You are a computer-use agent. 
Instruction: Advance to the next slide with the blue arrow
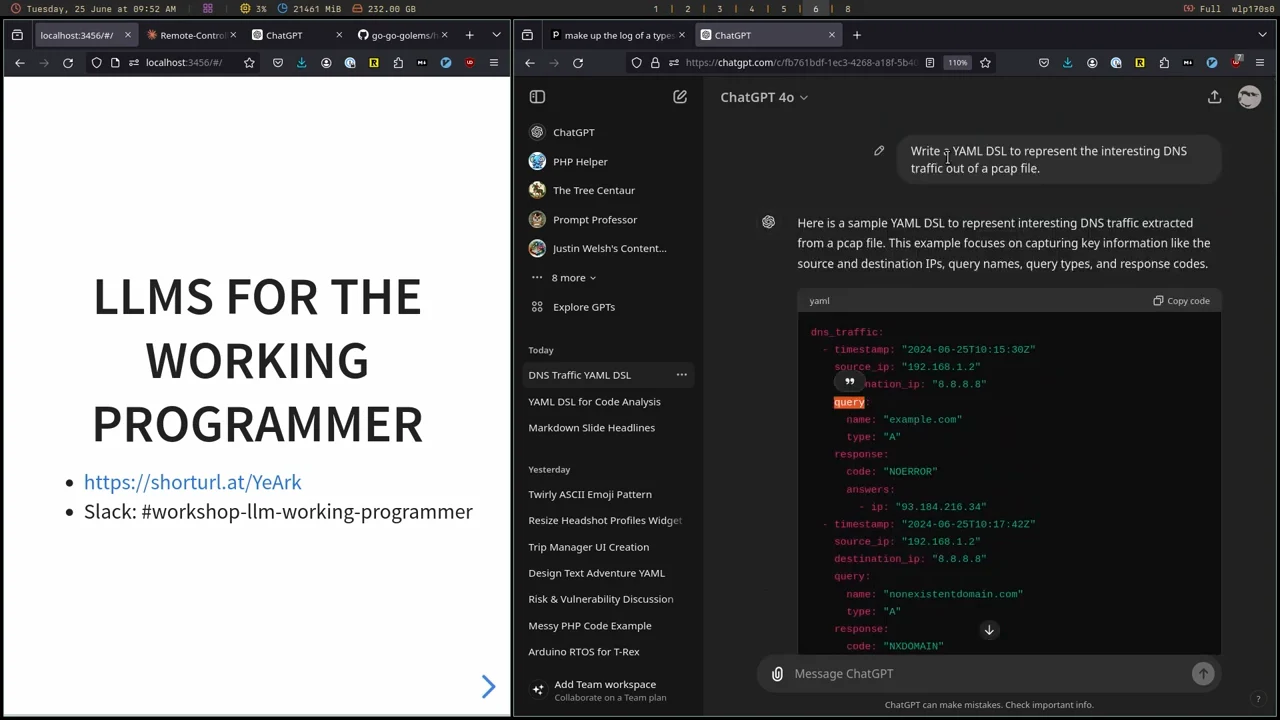[488, 686]
